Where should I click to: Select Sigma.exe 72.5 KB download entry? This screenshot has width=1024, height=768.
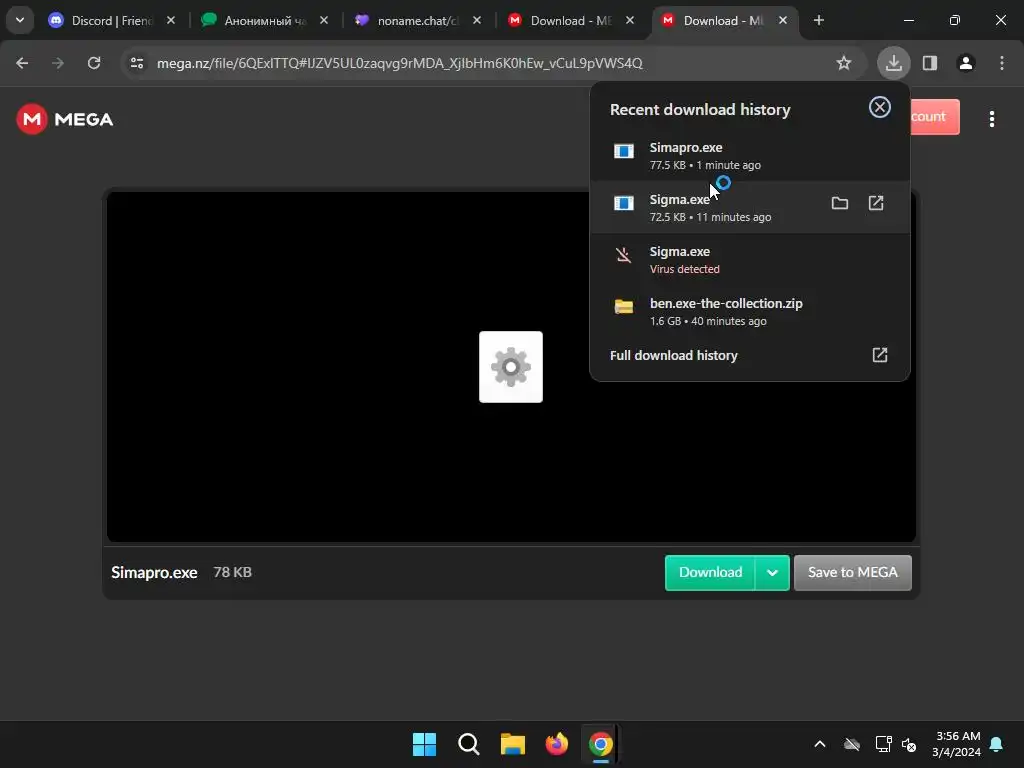click(x=750, y=207)
